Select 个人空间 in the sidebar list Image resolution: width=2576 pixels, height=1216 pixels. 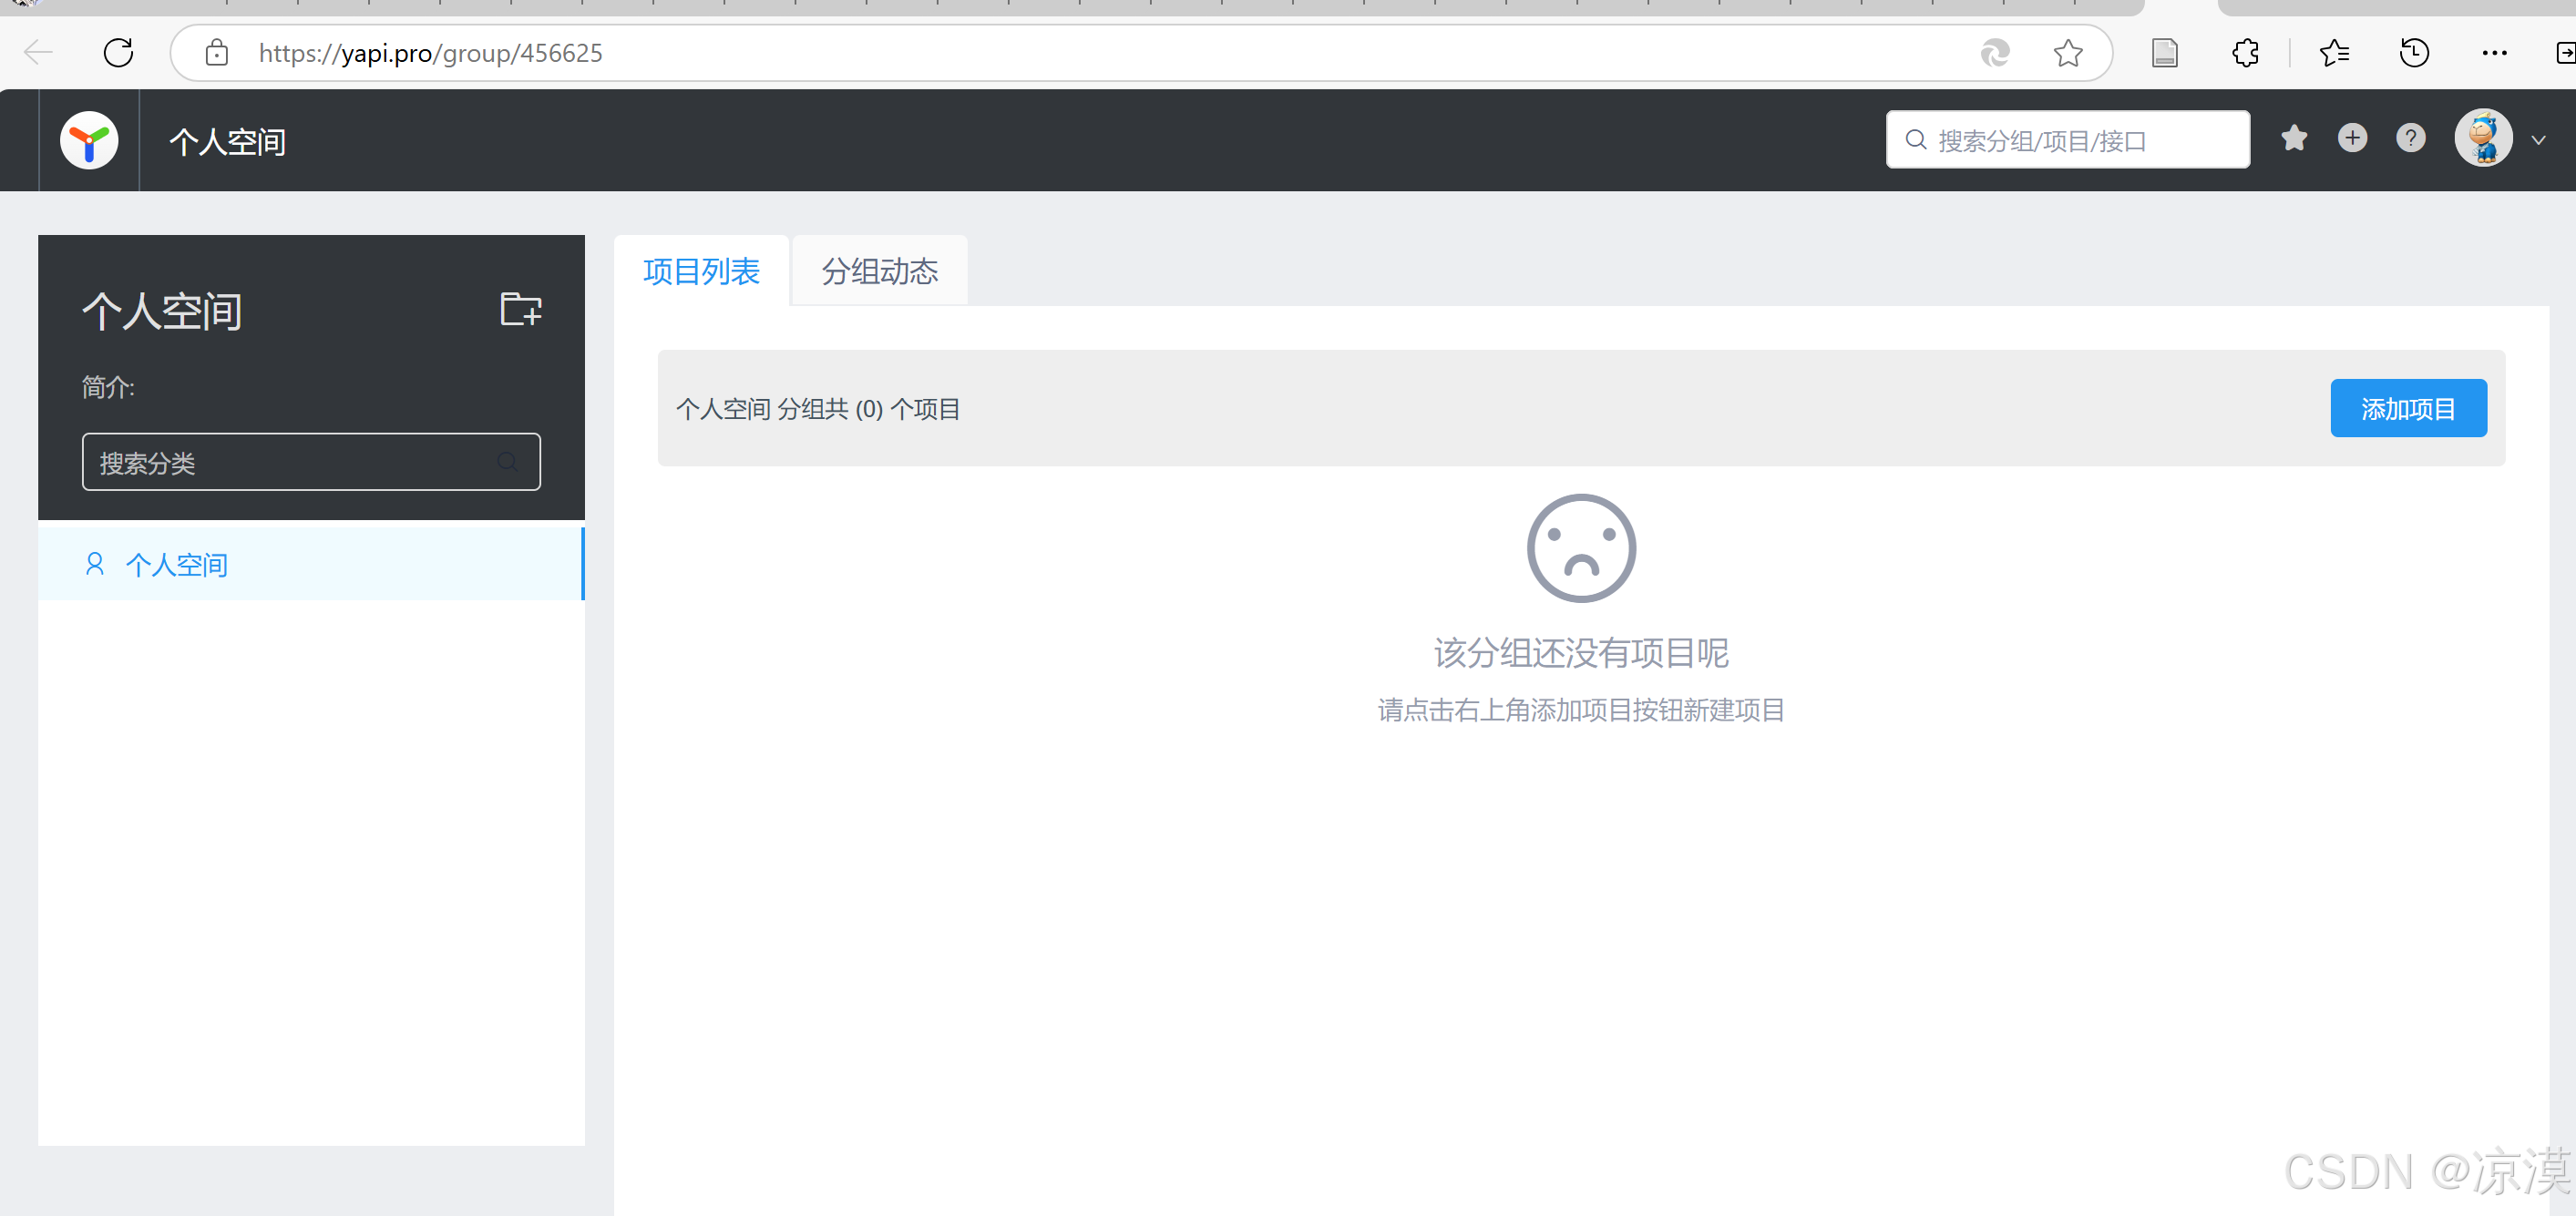(177, 564)
